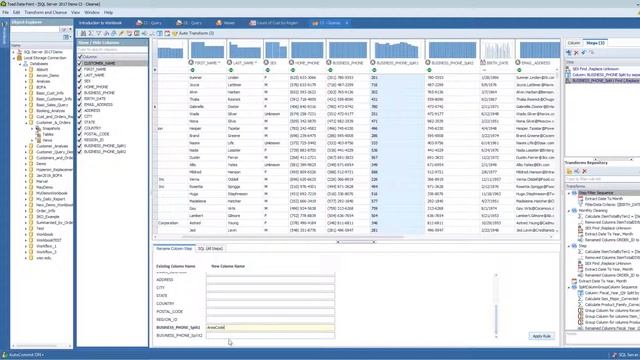Expand the BOFA database node

point(26,87)
